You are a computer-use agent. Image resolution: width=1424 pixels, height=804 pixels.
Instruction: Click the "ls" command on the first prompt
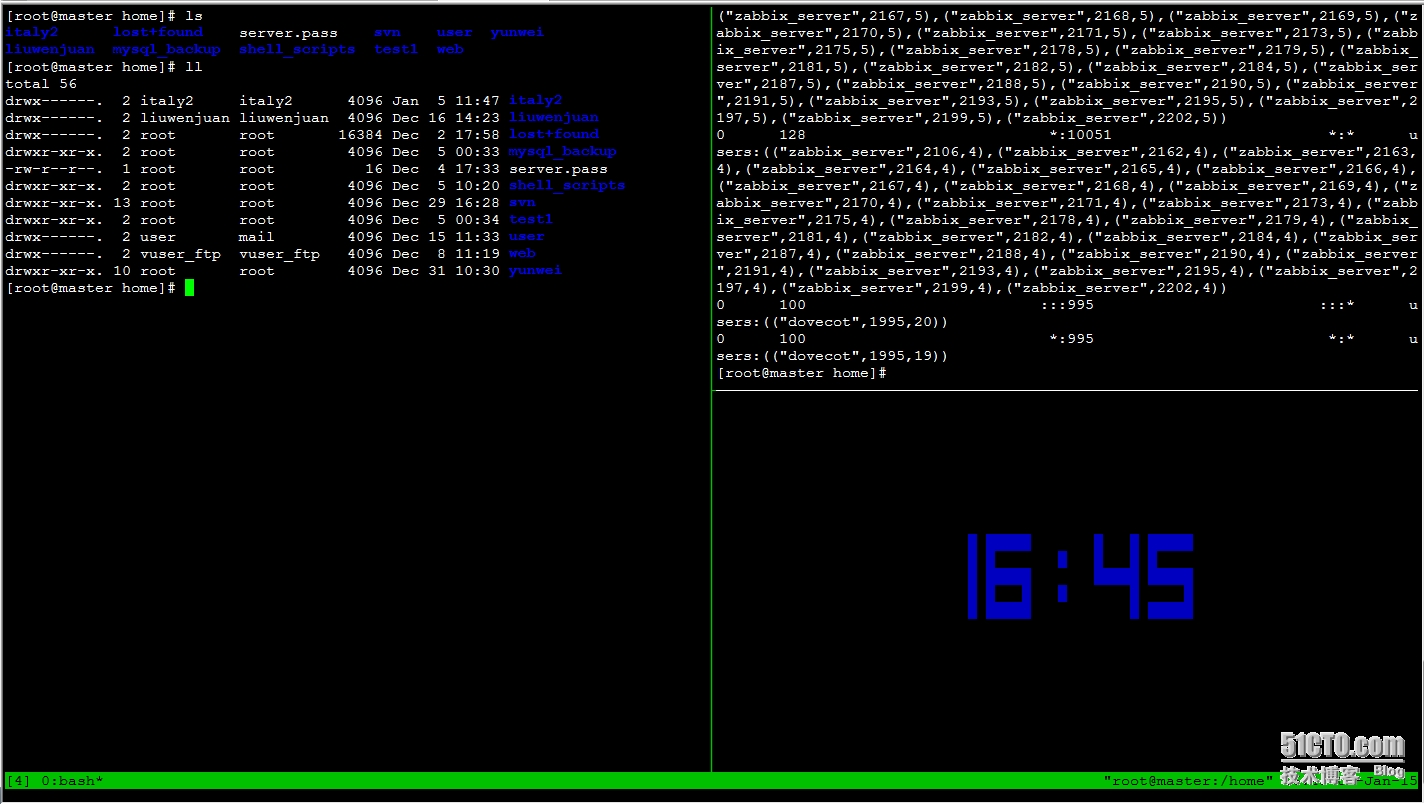193,16
